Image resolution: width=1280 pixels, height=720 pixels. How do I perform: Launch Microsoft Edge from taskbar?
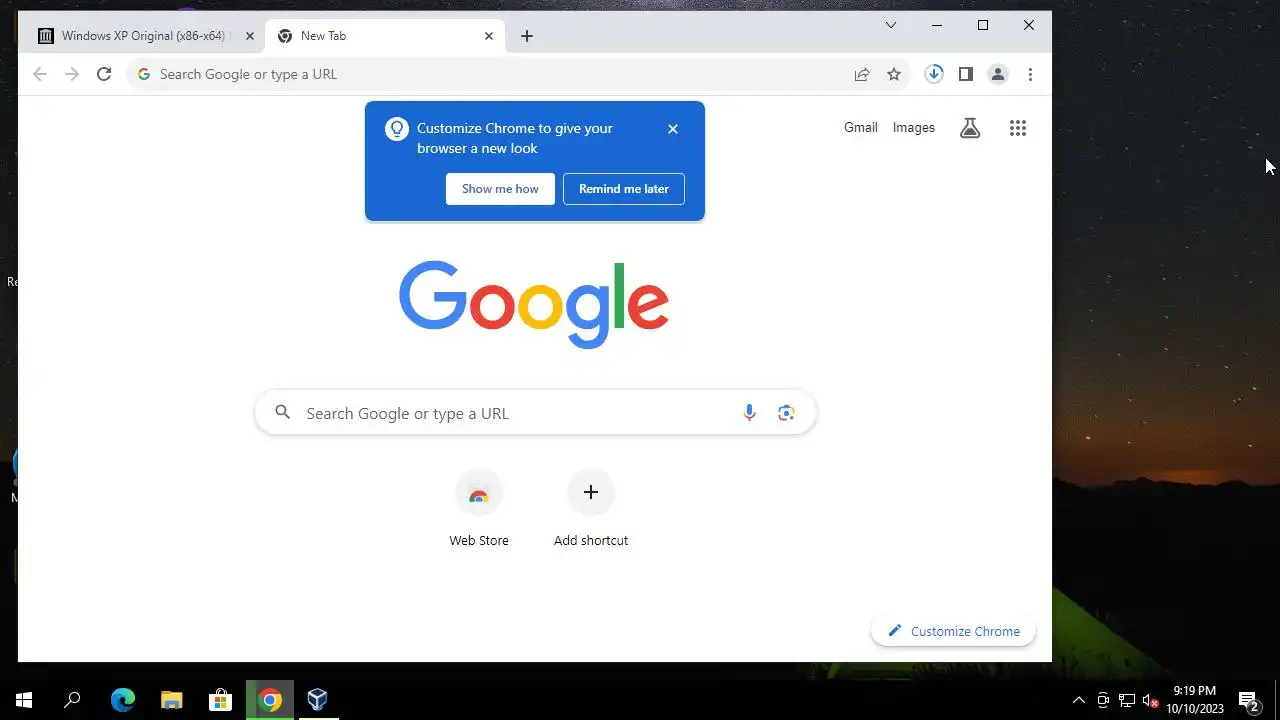(122, 700)
